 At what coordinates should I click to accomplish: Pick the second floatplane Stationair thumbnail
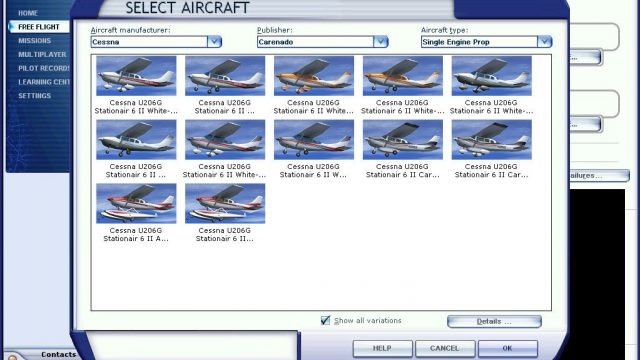pyautogui.click(x=225, y=203)
